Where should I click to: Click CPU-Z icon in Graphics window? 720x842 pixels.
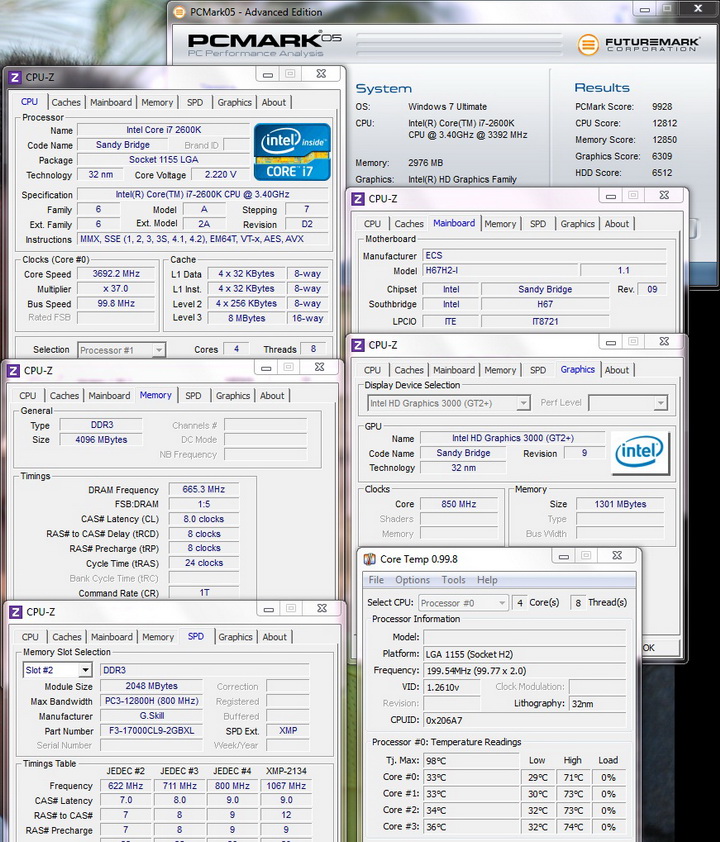358,345
